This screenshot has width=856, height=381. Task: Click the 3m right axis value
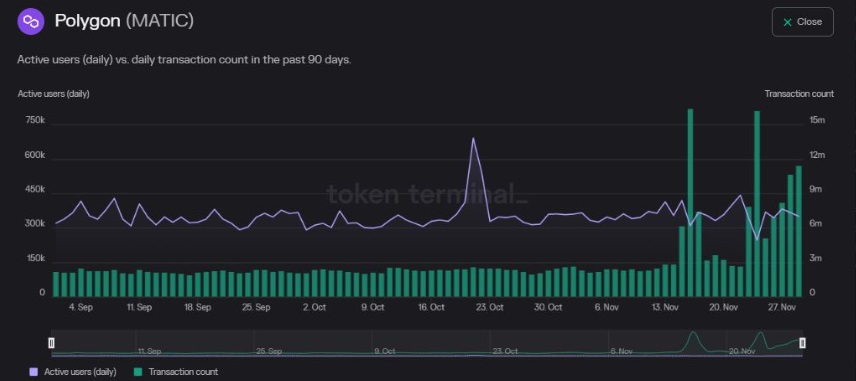pyautogui.click(x=817, y=258)
